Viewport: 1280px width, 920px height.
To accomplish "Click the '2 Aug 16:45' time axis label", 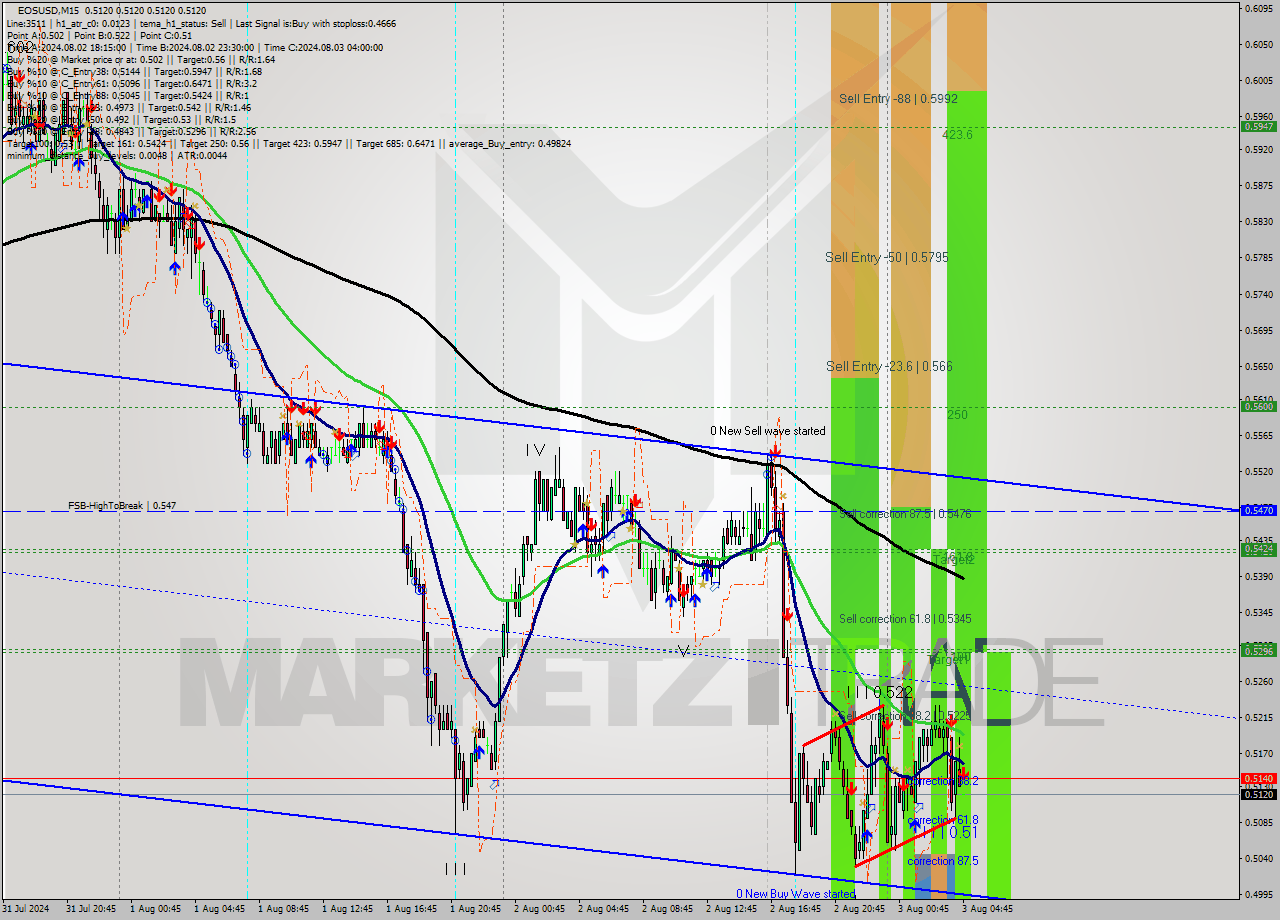I will (x=795, y=909).
